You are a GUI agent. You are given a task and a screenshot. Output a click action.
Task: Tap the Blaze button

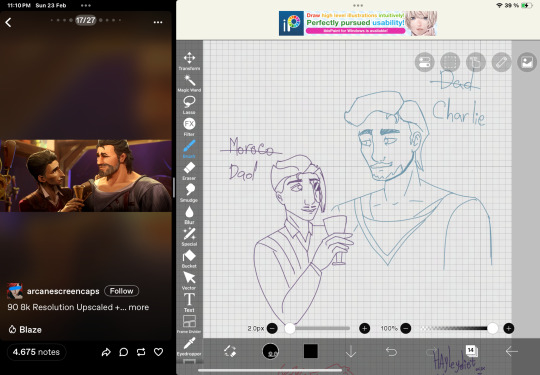[x=25, y=330]
